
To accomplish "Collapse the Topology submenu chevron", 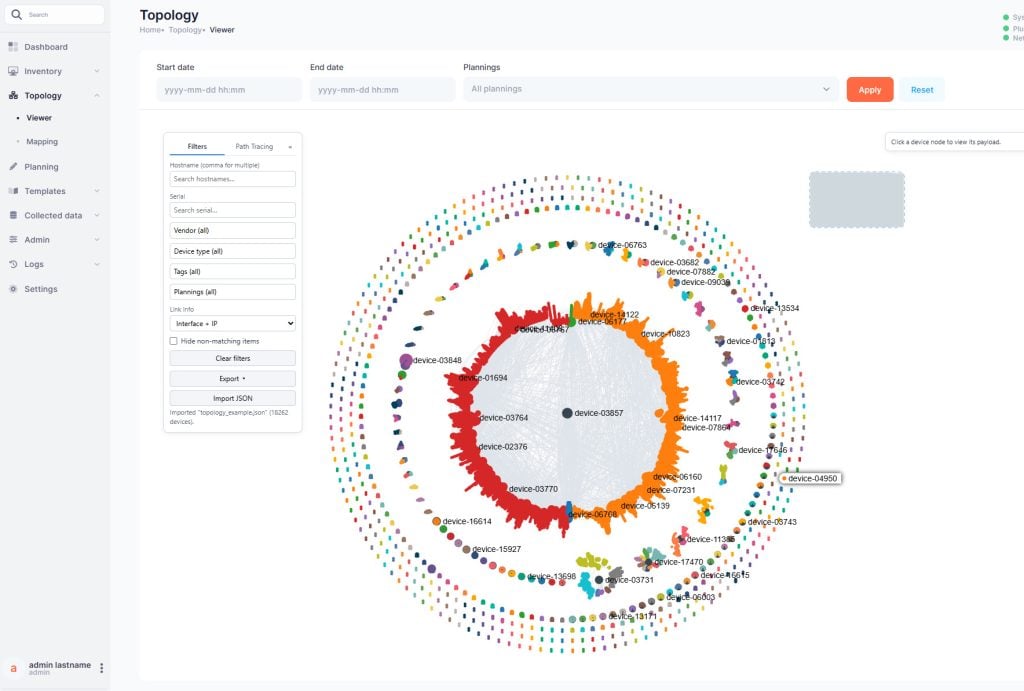I will 97,95.
